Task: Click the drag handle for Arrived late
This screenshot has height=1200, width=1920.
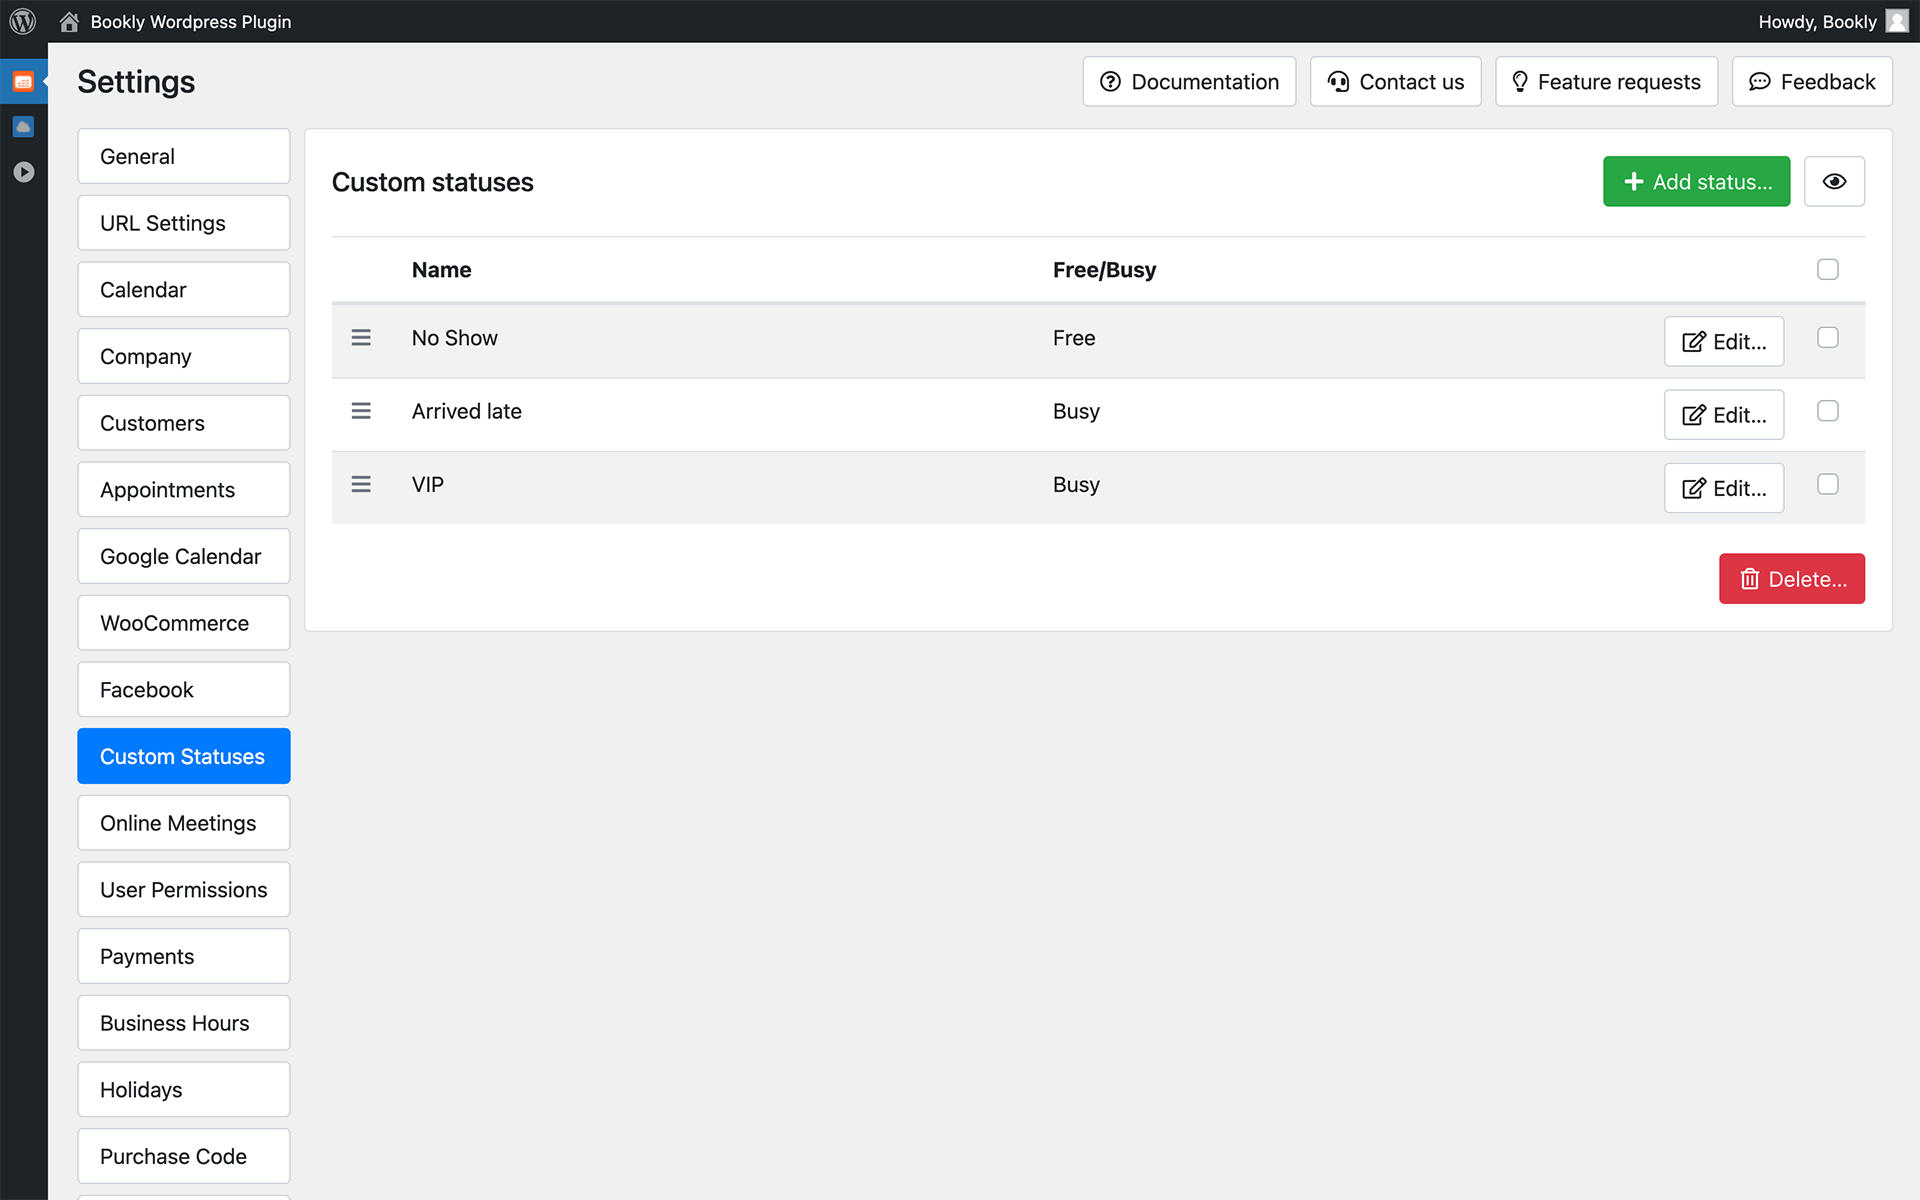Action: [x=361, y=411]
